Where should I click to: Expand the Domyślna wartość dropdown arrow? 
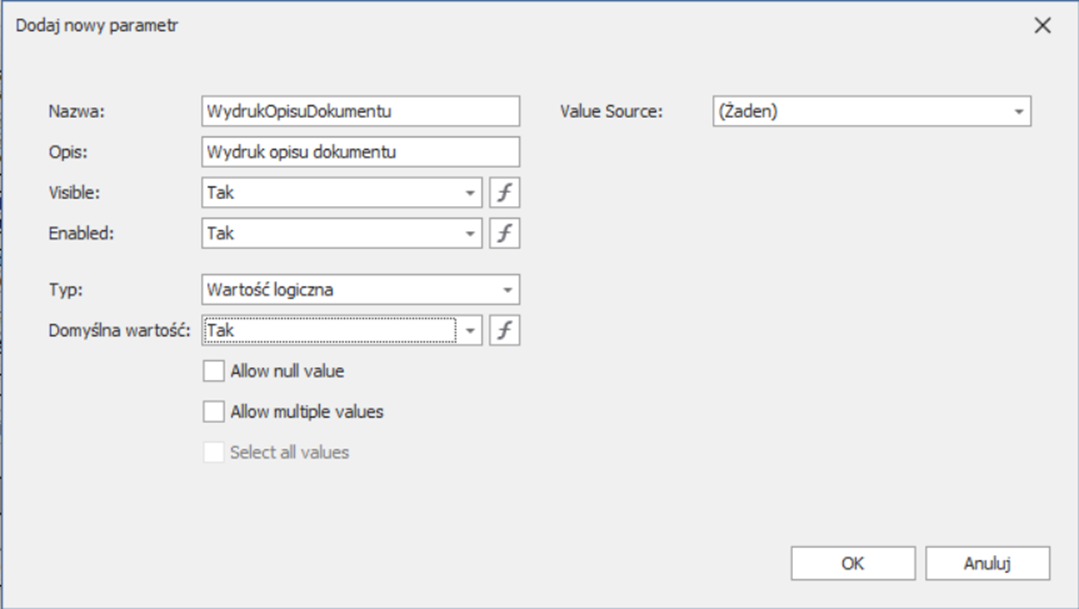click(x=470, y=330)
